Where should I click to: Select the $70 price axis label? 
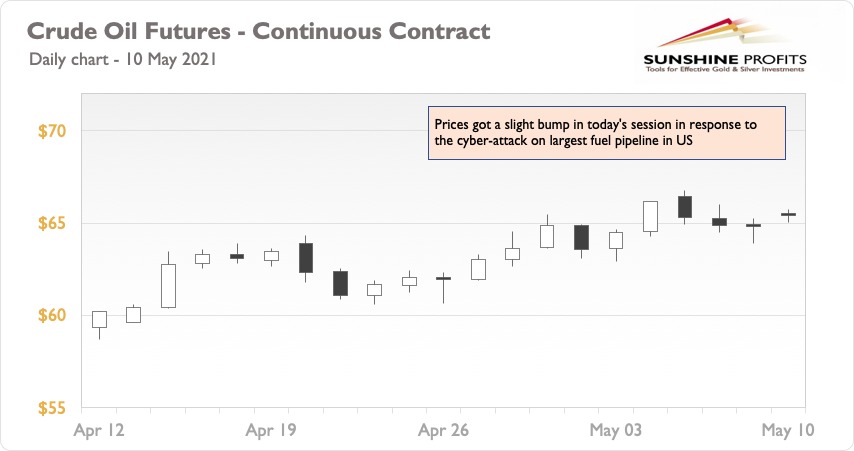[x=52, y=131]
